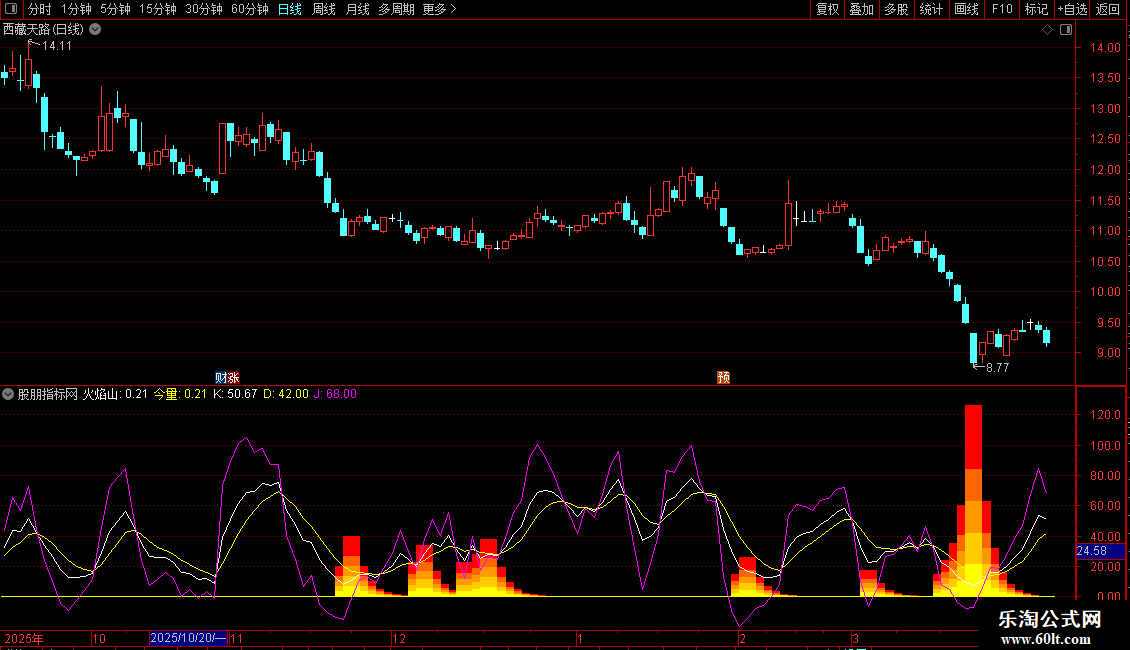The height and width of the screenshot is (650, 1130).
Task: Click the 14.11 high price label
Action: pyautogui.click(x=57, y=46)
